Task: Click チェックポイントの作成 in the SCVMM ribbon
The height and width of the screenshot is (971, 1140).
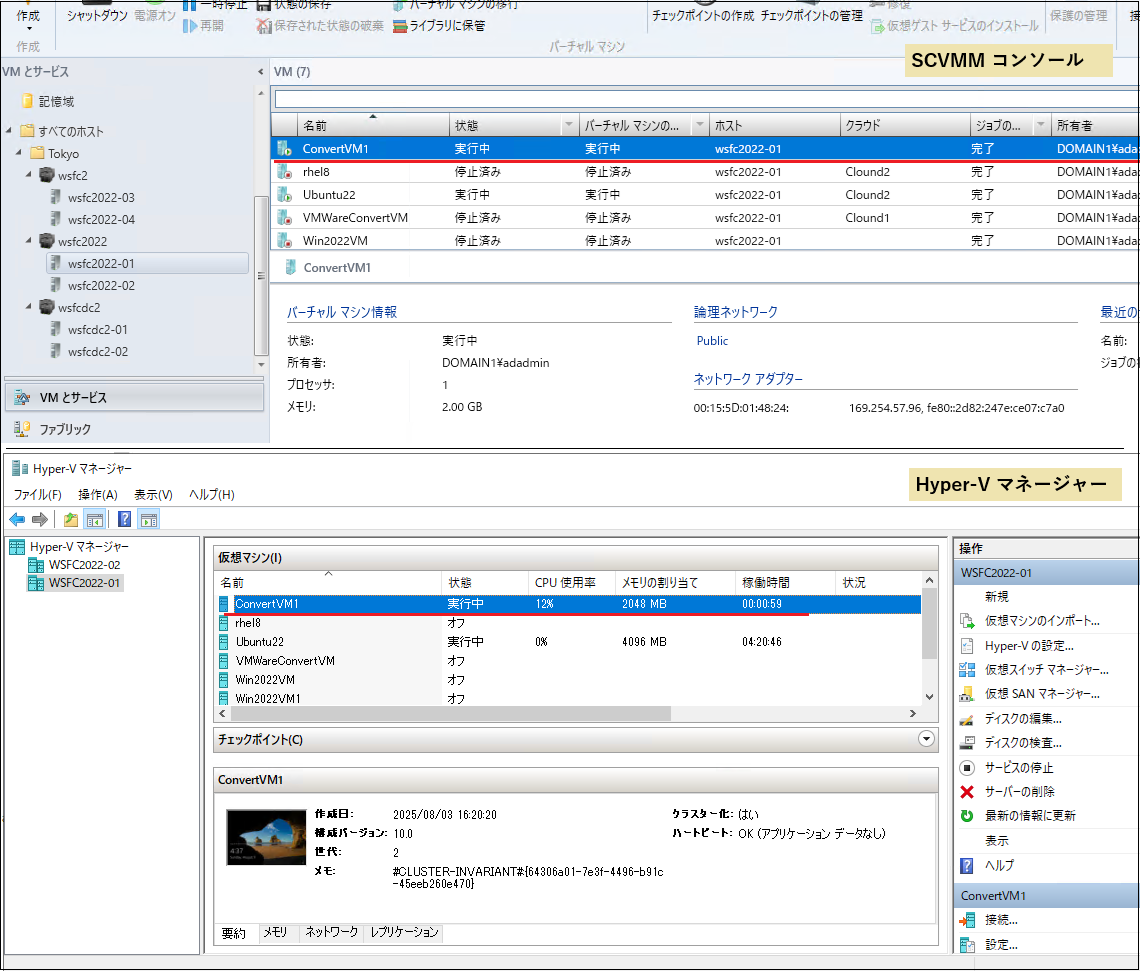Action: click(703, 16)
